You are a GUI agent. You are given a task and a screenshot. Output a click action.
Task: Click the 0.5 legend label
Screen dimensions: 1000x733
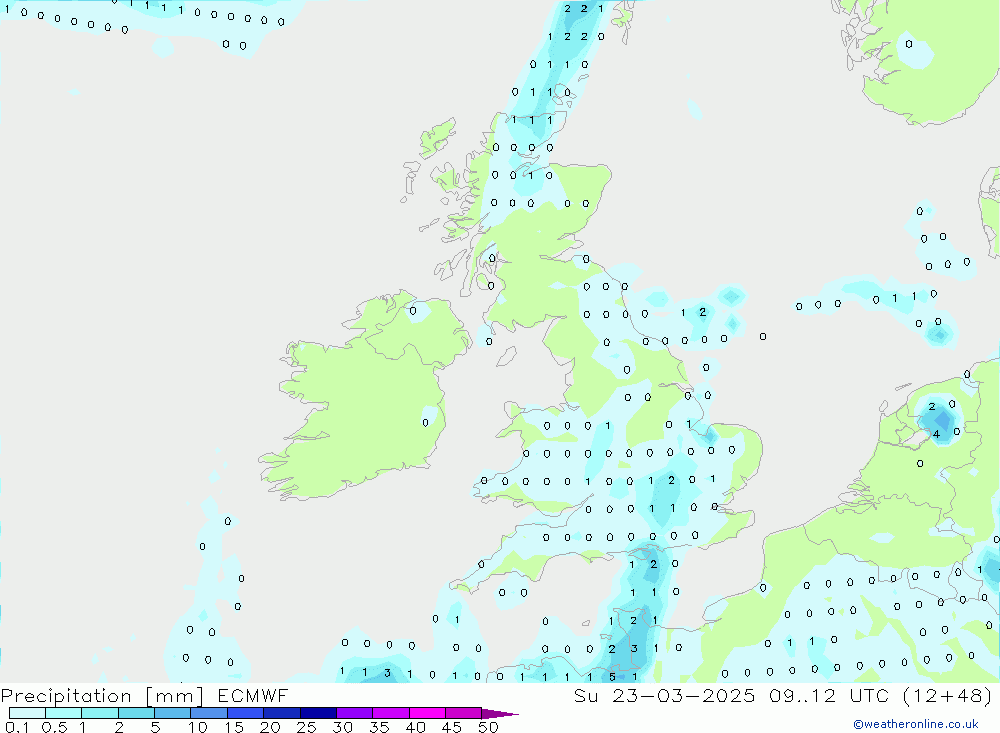coord(54,727)
